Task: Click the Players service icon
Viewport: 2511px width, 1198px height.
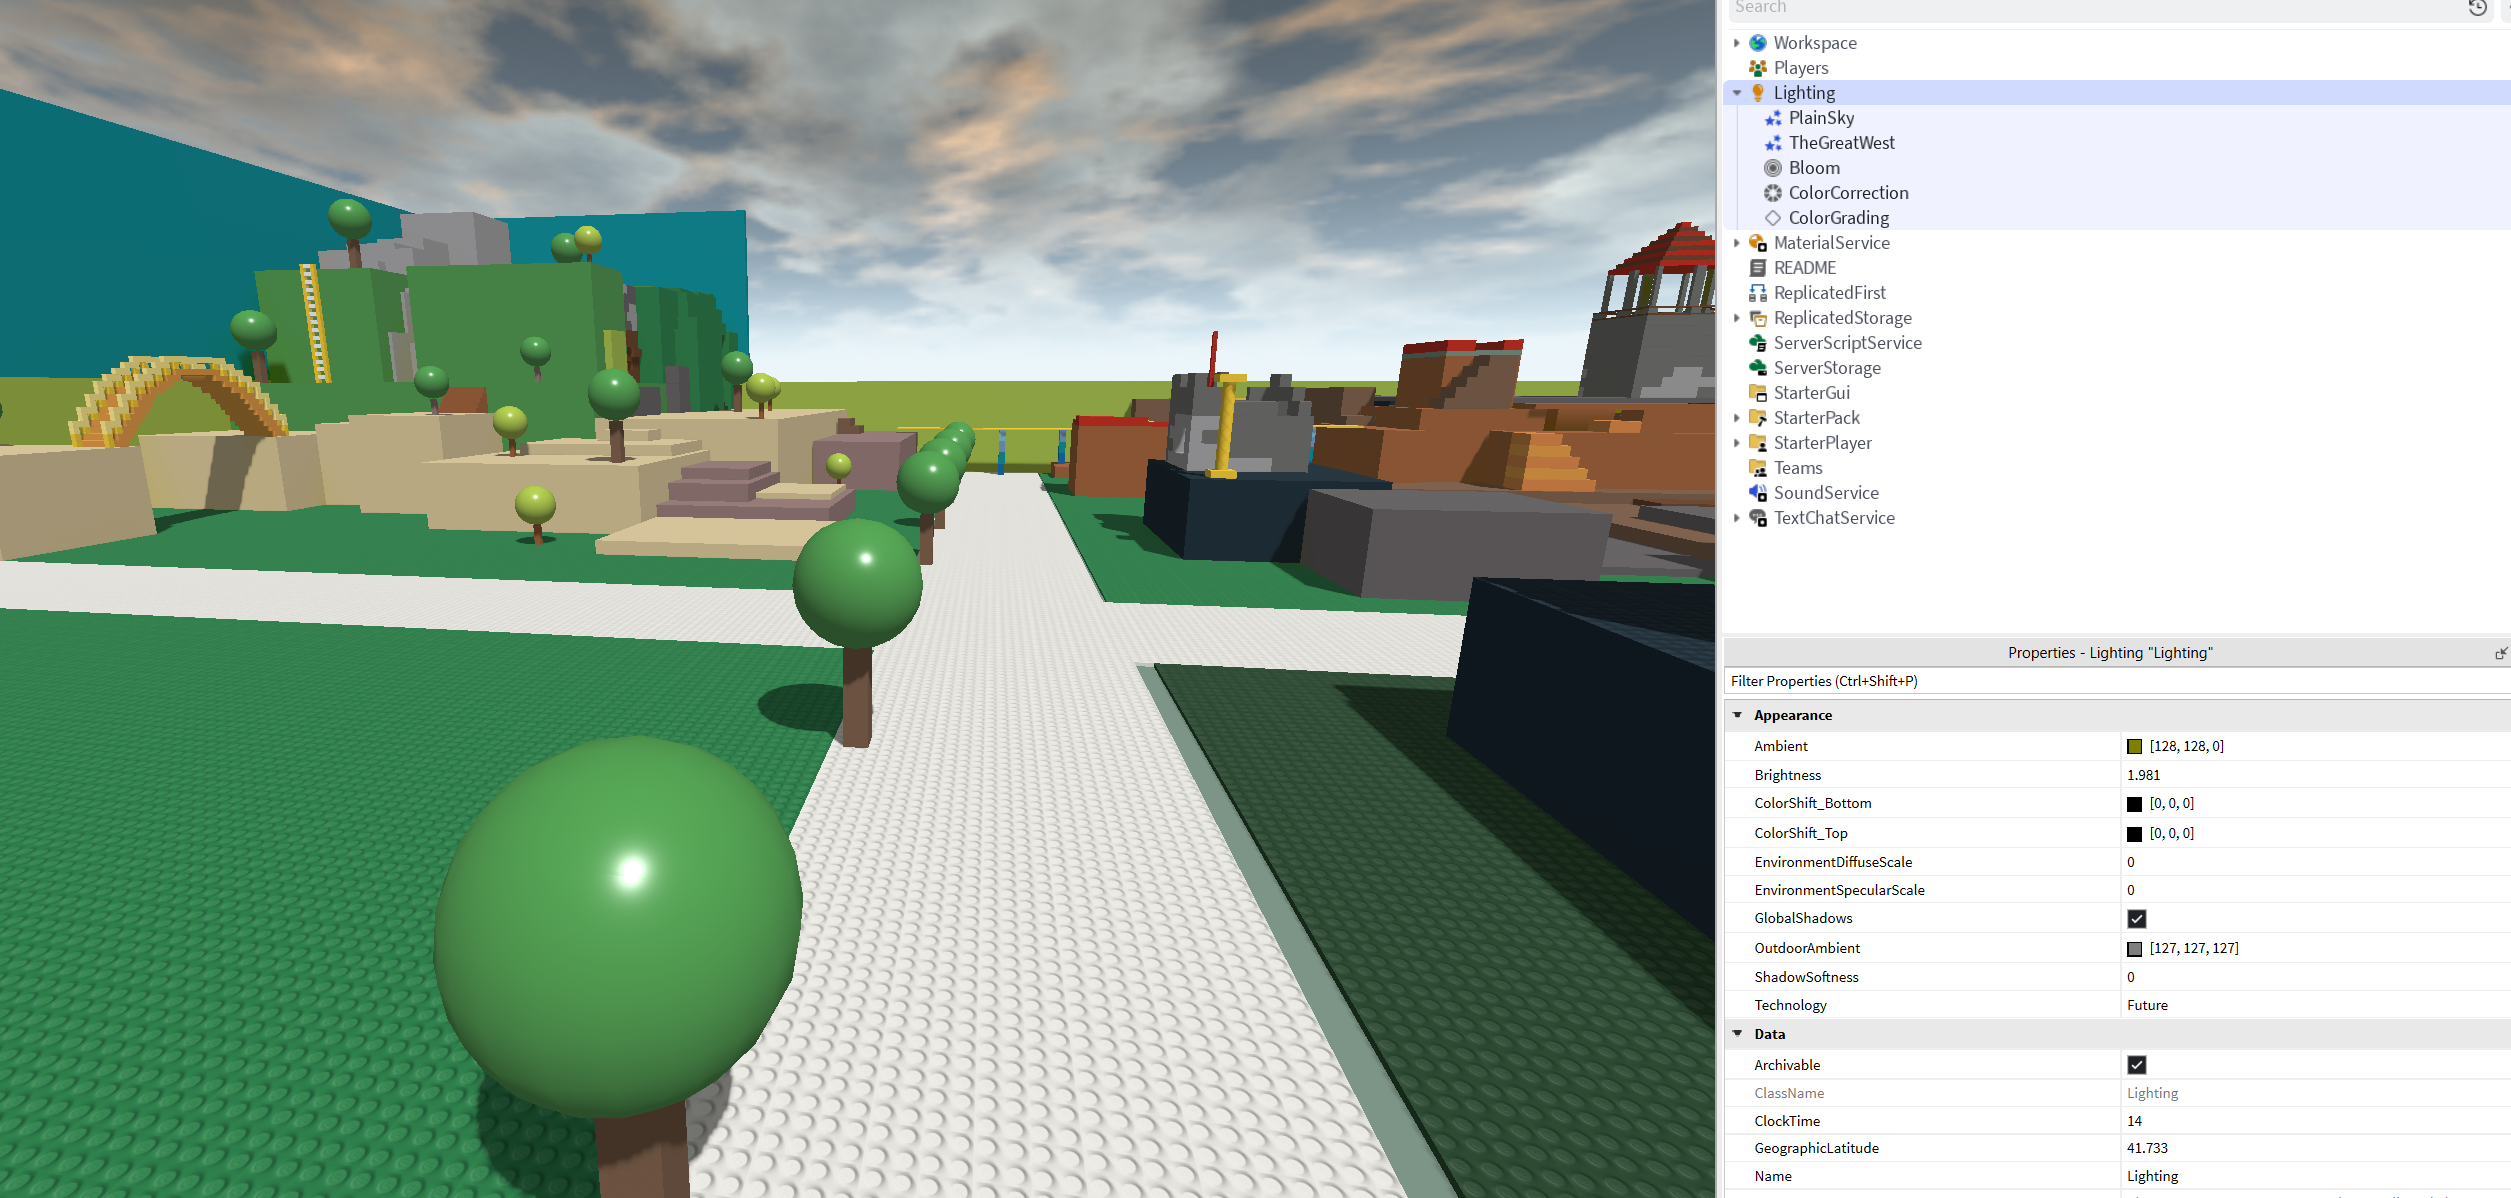Action: (x=1757, y=68)
